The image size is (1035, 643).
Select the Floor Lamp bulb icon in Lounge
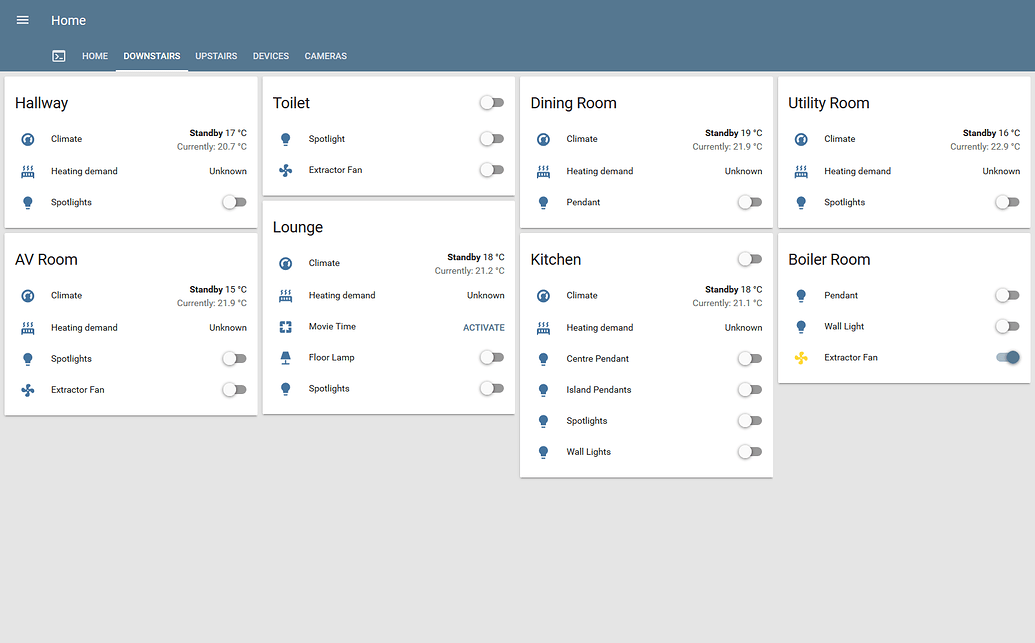tap(284, 358)
